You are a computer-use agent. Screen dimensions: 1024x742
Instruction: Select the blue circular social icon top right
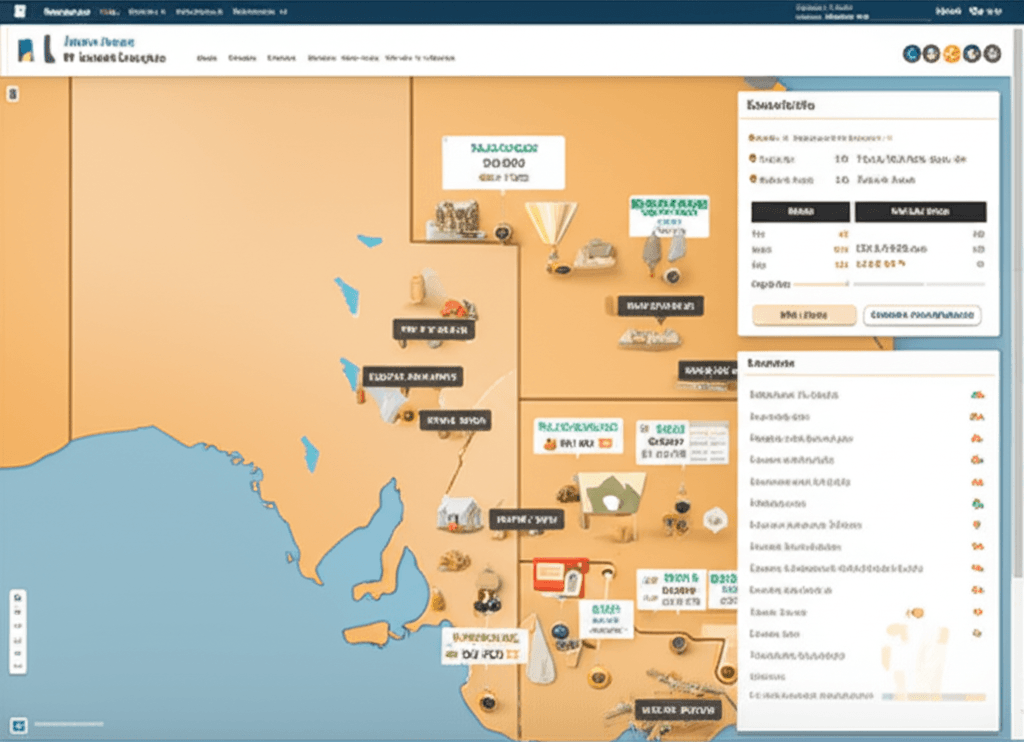tap(911, 54)
